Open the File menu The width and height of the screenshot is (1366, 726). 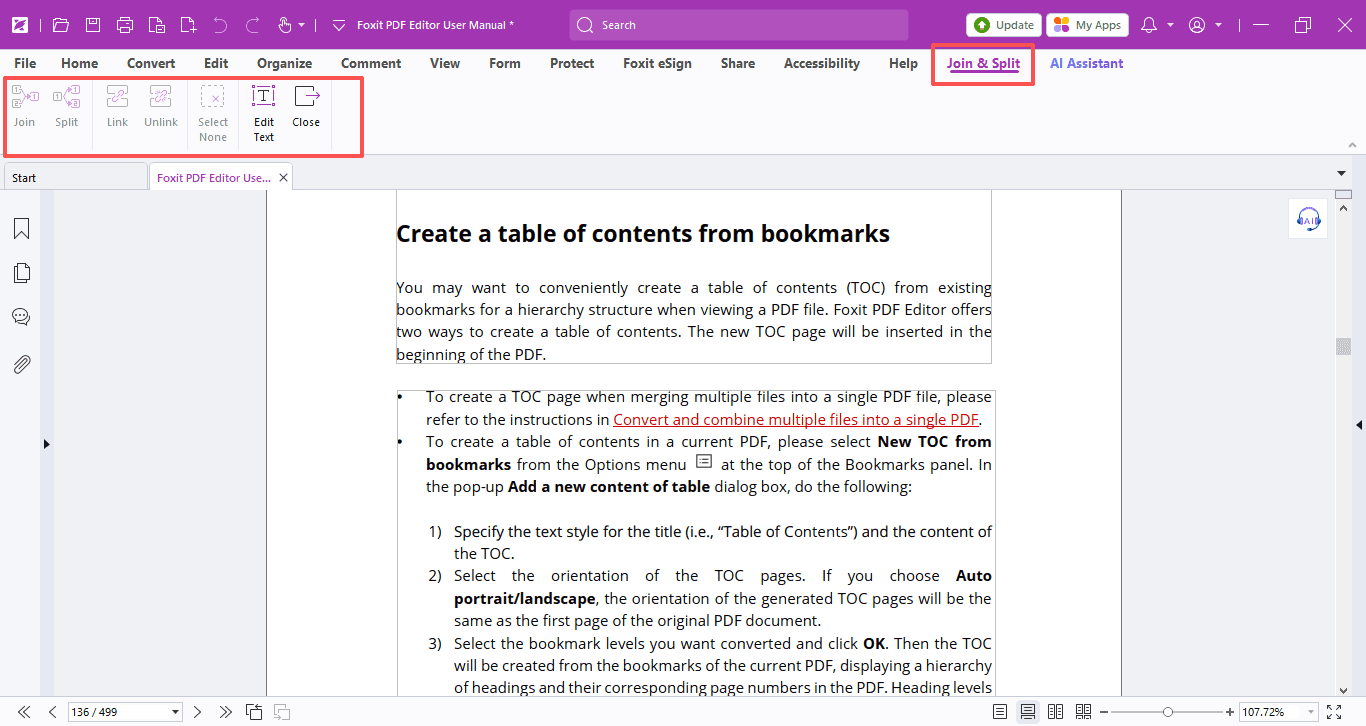[25, 63]
